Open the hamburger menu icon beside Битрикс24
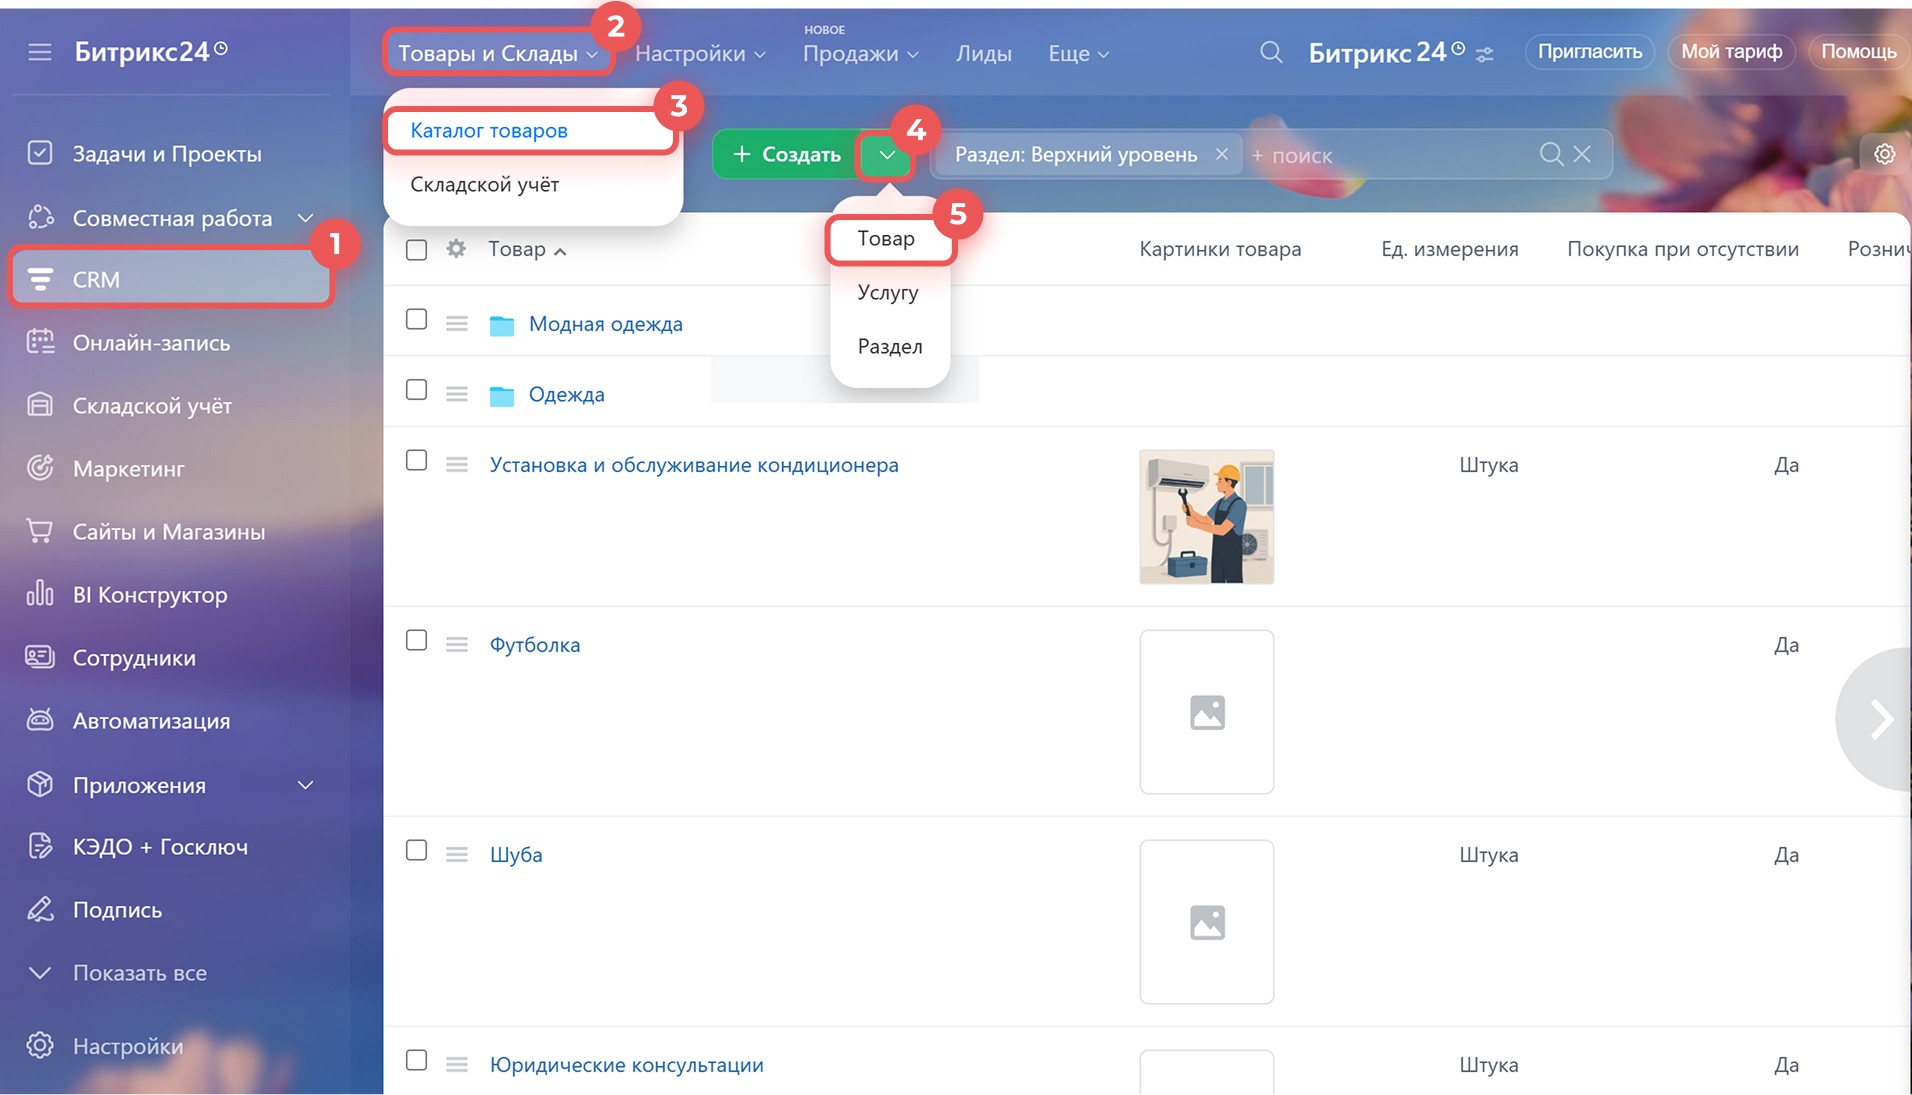Screen dimensions: 1912x1095 [x=40, y=52]
